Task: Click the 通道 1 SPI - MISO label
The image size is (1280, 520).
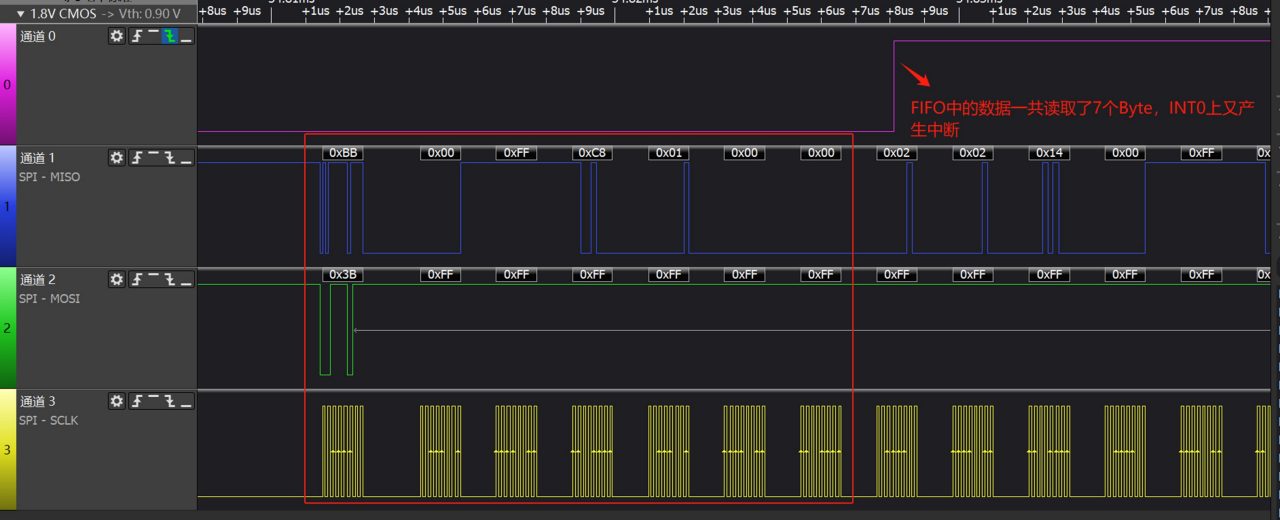Action: (50, 177)
